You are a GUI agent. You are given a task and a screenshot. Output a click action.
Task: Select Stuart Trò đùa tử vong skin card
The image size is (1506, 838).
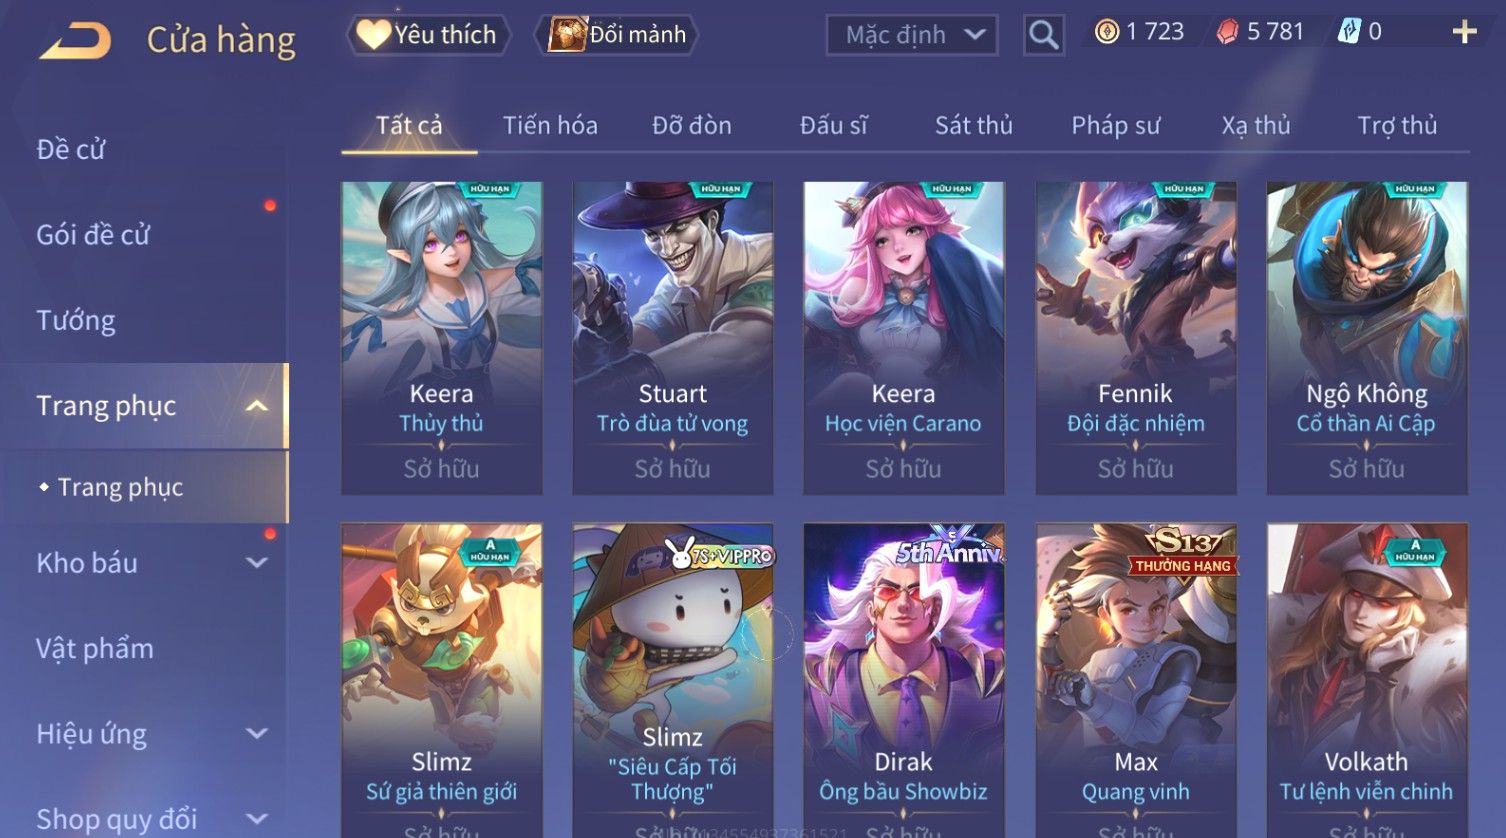pos(673,338)
